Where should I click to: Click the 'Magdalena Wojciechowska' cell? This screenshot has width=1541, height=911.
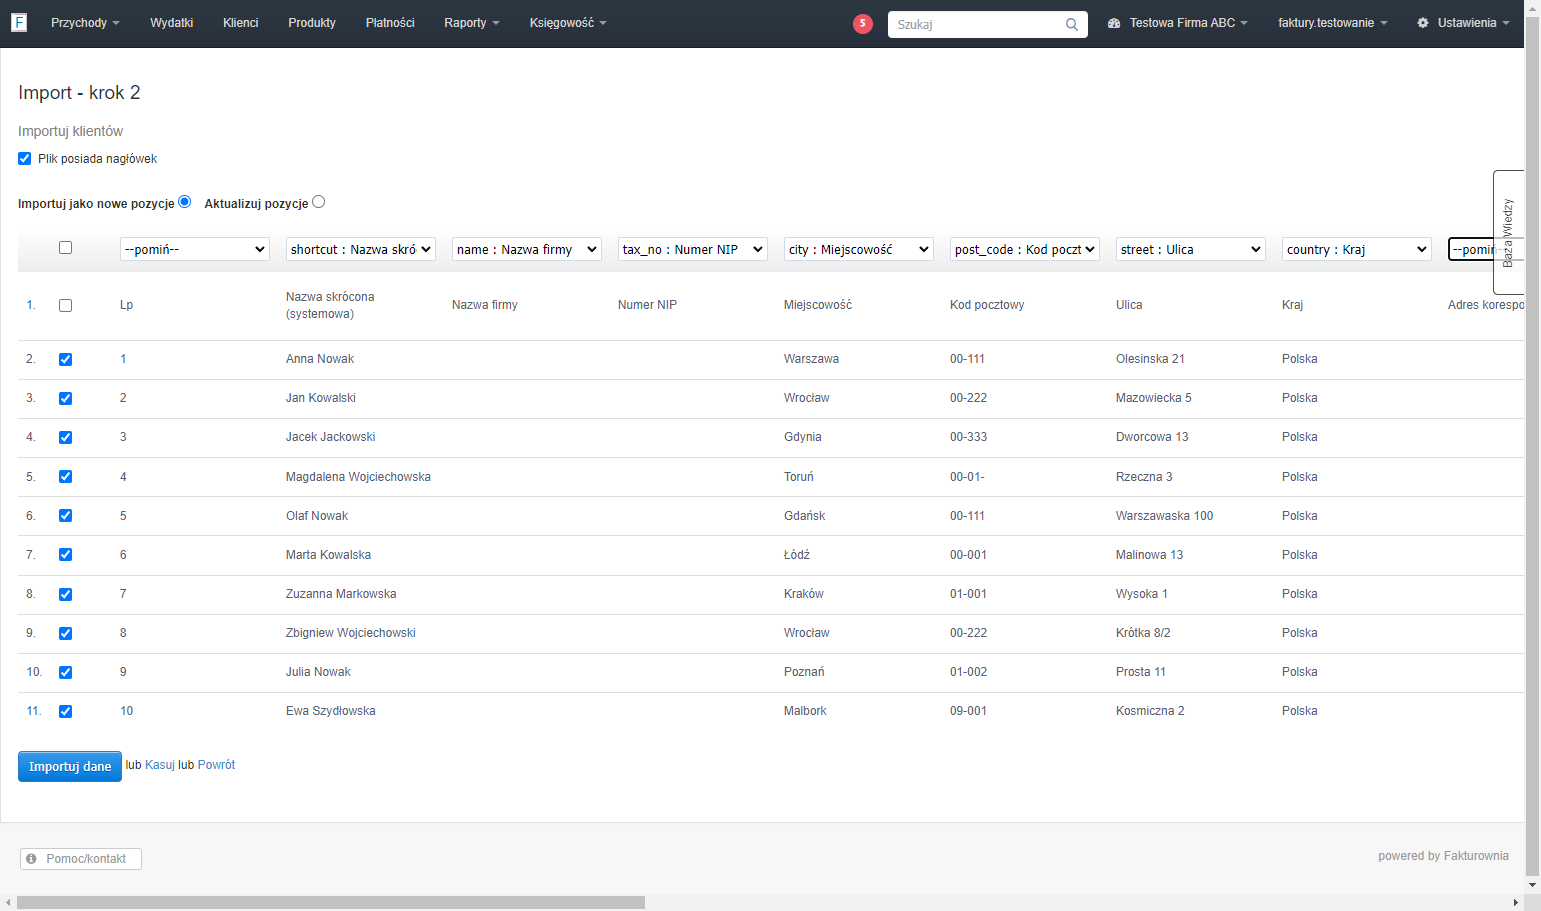click(x=358, y=477)
